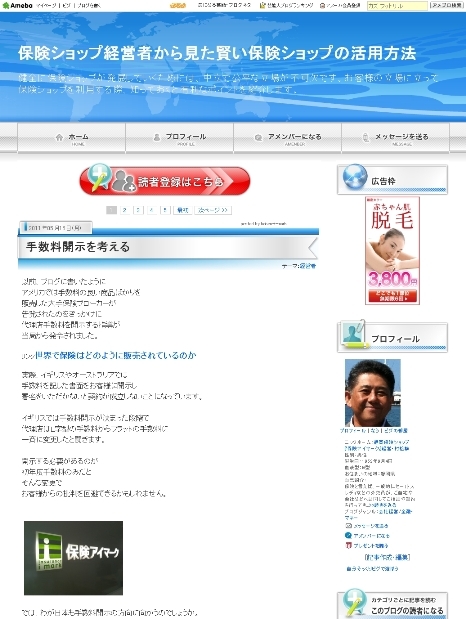Click the アメンバーになる bubble icon in sidebar
The width and height of the screenshot is (466, 619).
[x=348, y=535]
